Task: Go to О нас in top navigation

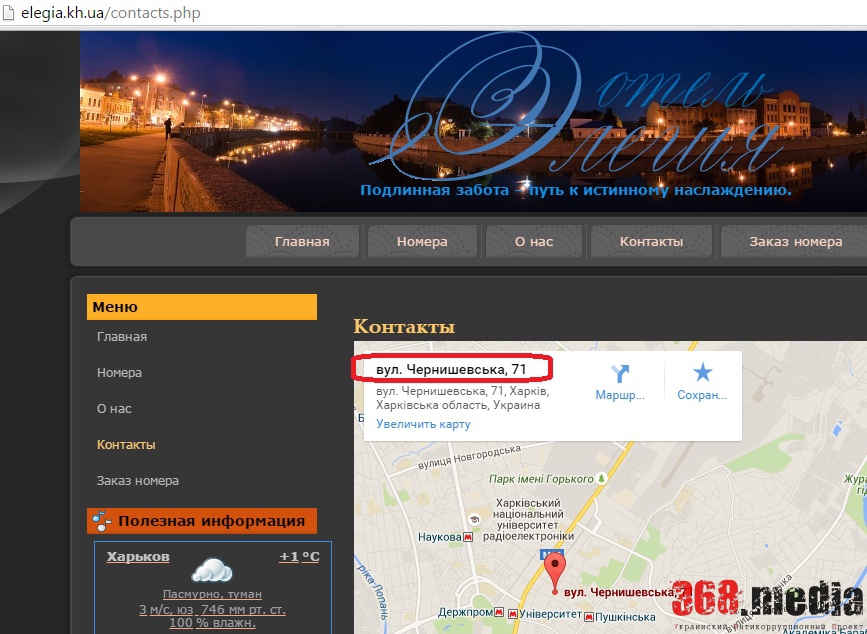Action: (533, 241)
